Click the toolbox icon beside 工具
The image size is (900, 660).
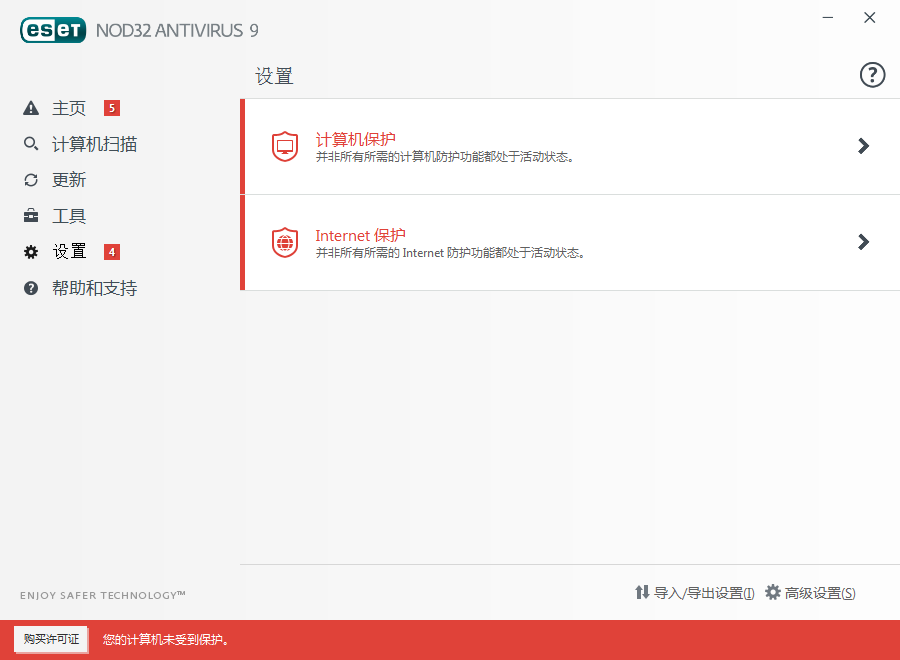pos(31,216)
